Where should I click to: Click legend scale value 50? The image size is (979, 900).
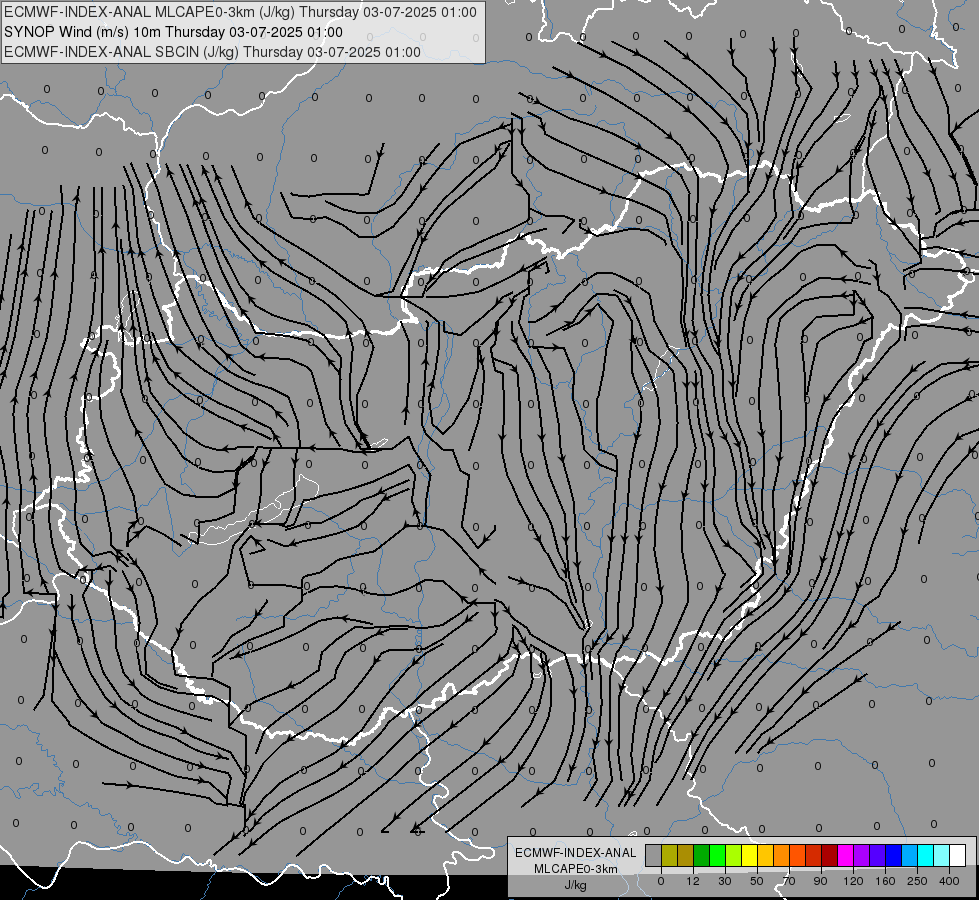tap(757, 881)
